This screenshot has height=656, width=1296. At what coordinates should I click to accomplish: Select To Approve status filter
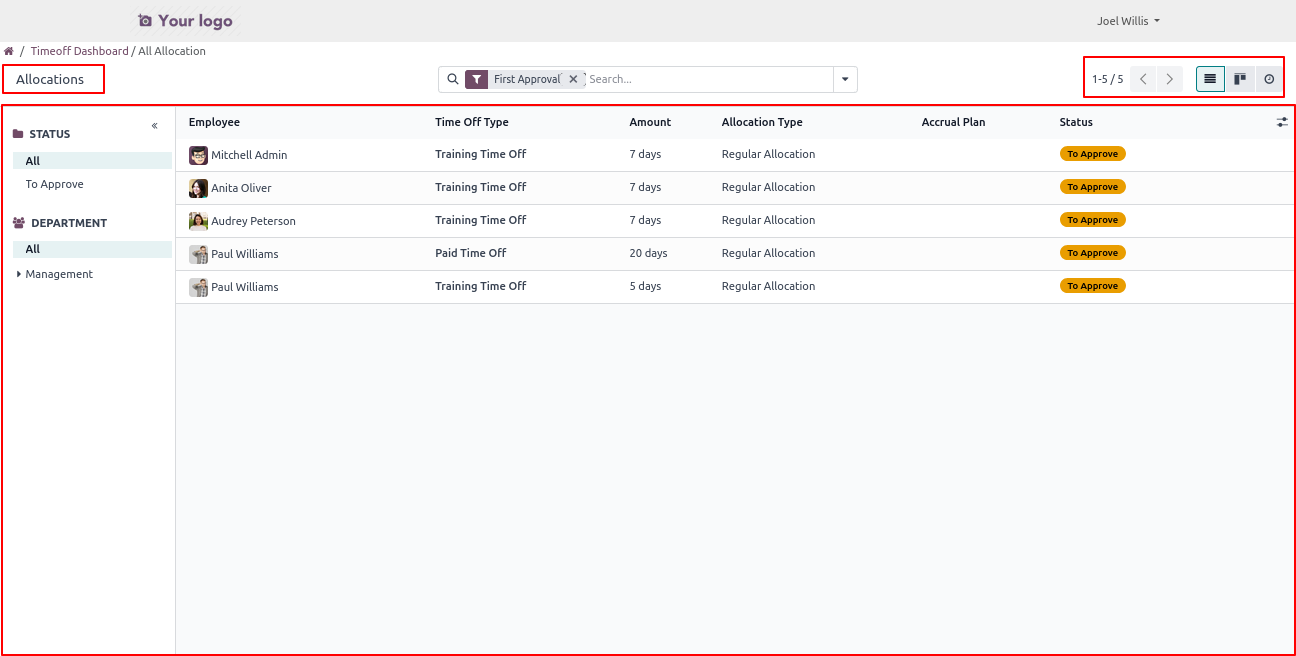pyautogui.click(x=54, y=184)
